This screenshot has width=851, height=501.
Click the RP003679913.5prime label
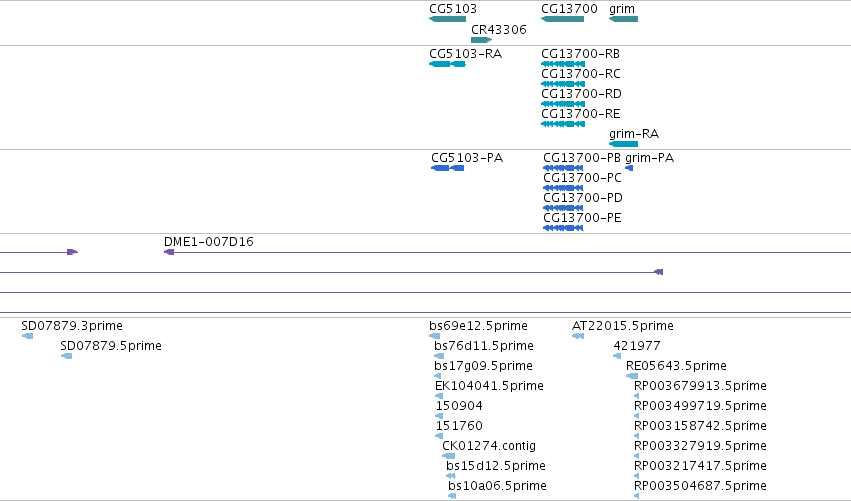tap(700, 386)
